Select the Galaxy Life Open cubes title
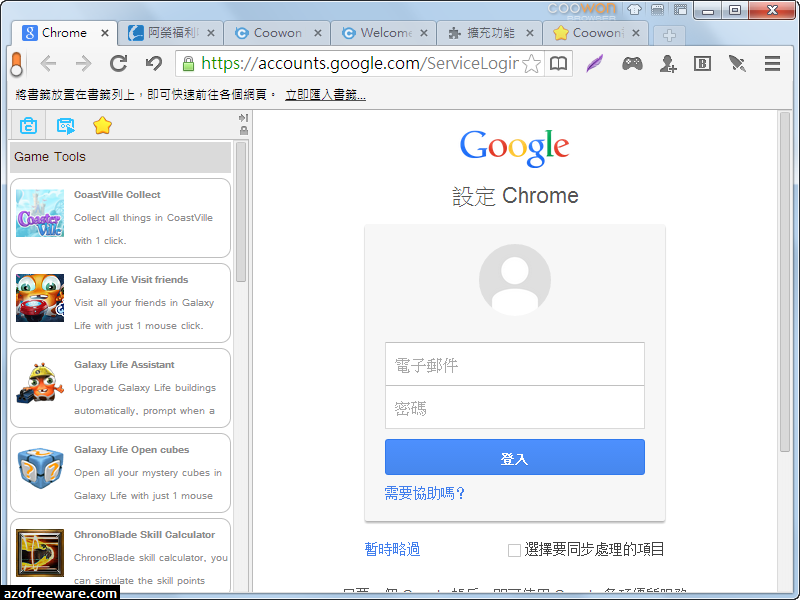 click(132, 450)
